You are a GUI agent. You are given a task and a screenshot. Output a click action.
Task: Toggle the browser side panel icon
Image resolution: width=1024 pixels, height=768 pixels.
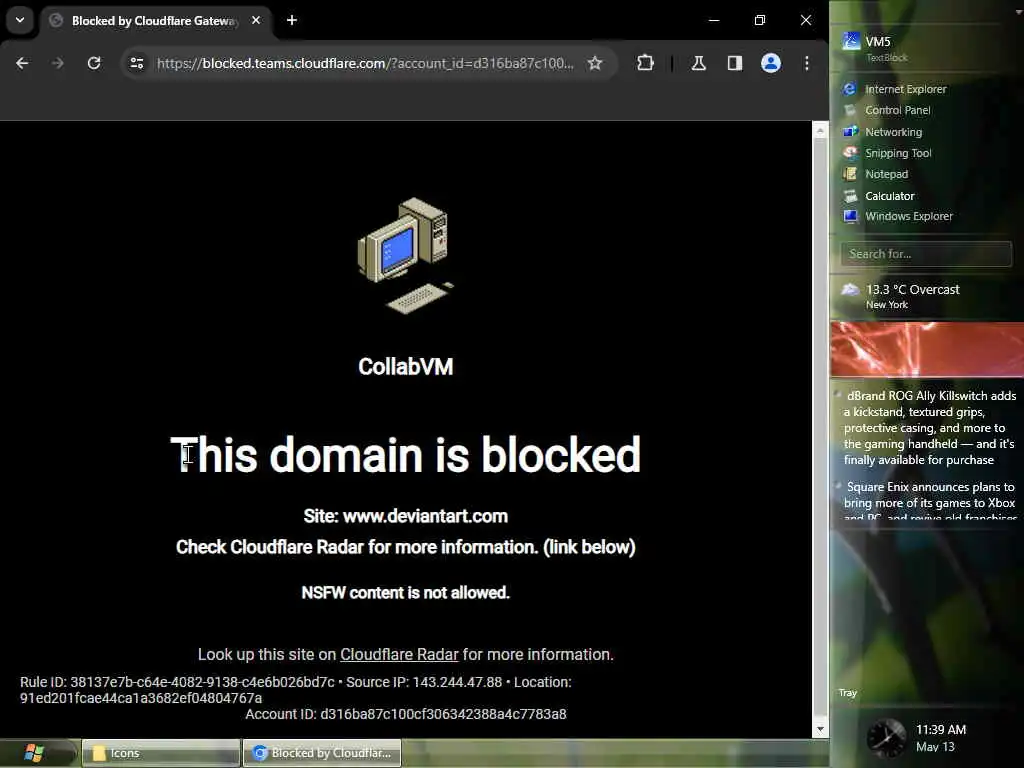tap(735, 63)
